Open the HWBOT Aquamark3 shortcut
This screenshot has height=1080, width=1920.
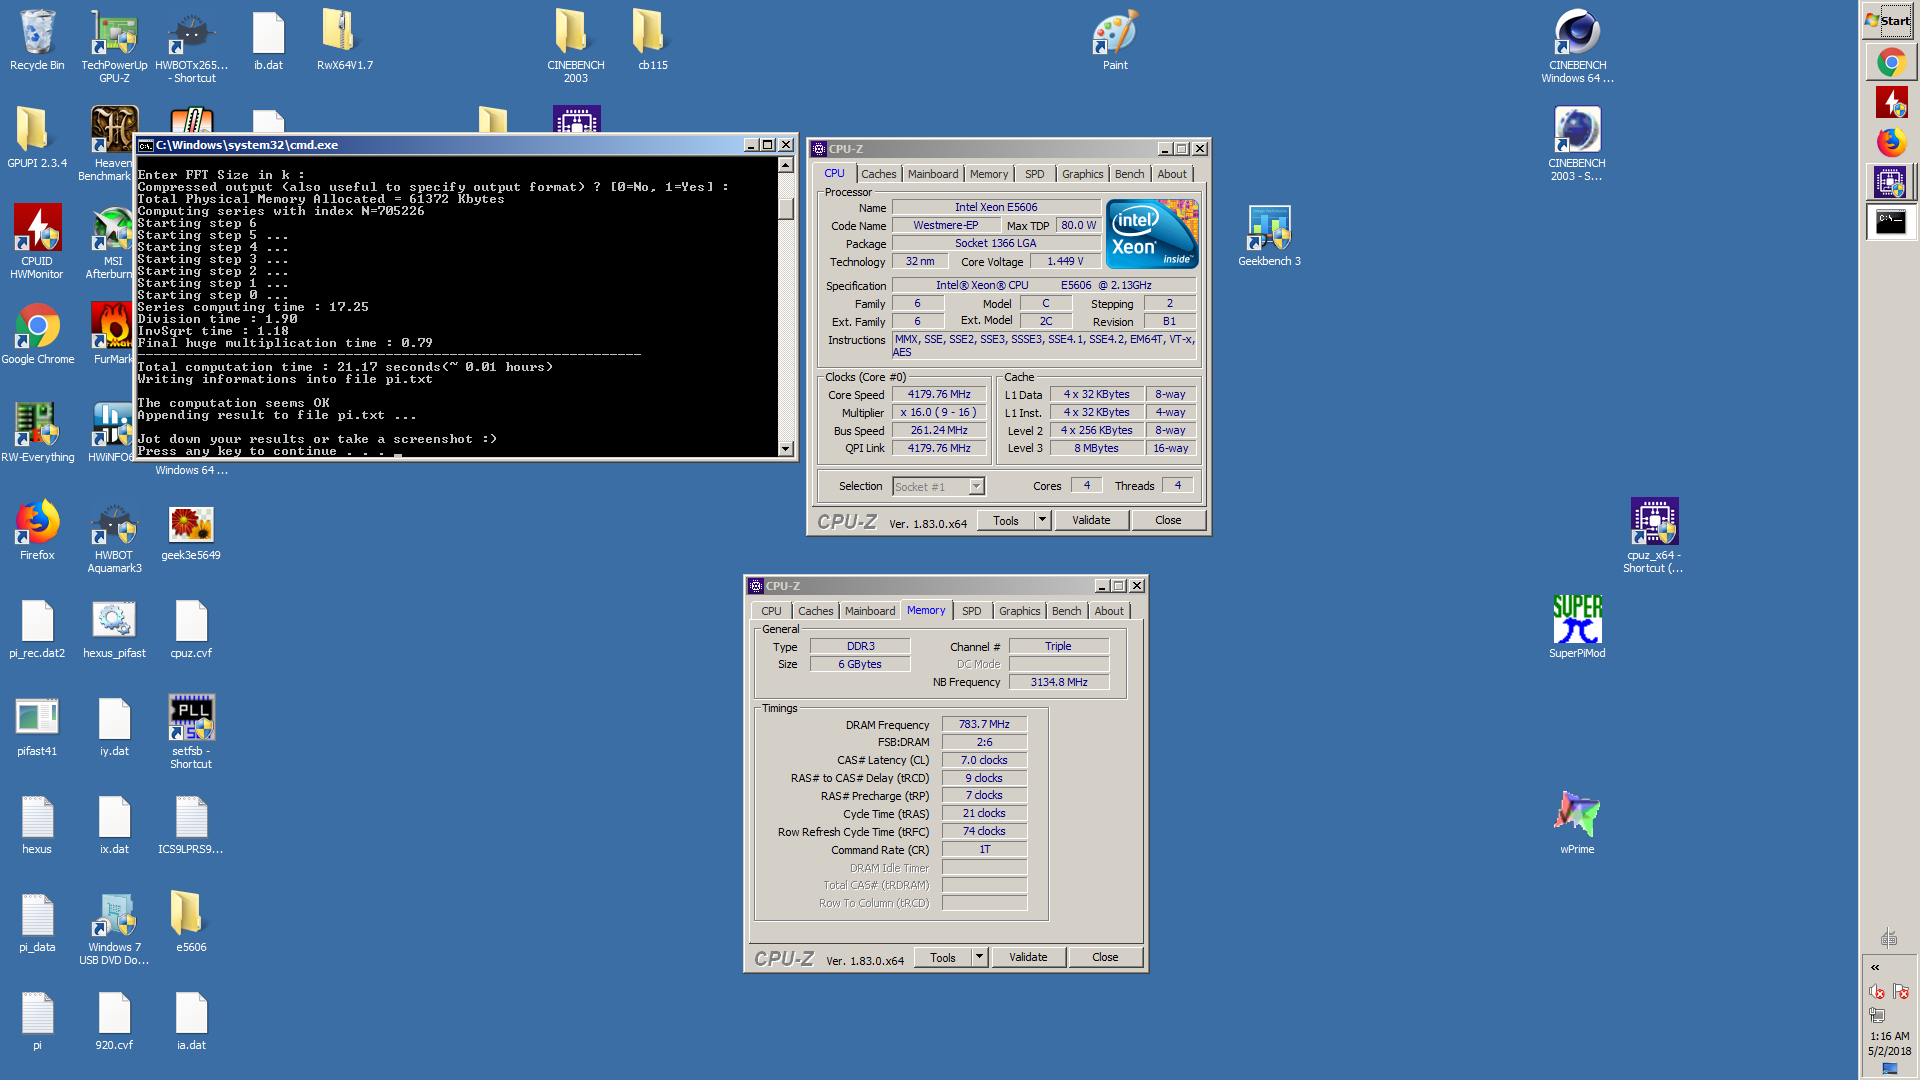pyautogui.click(x=114, y=535)
